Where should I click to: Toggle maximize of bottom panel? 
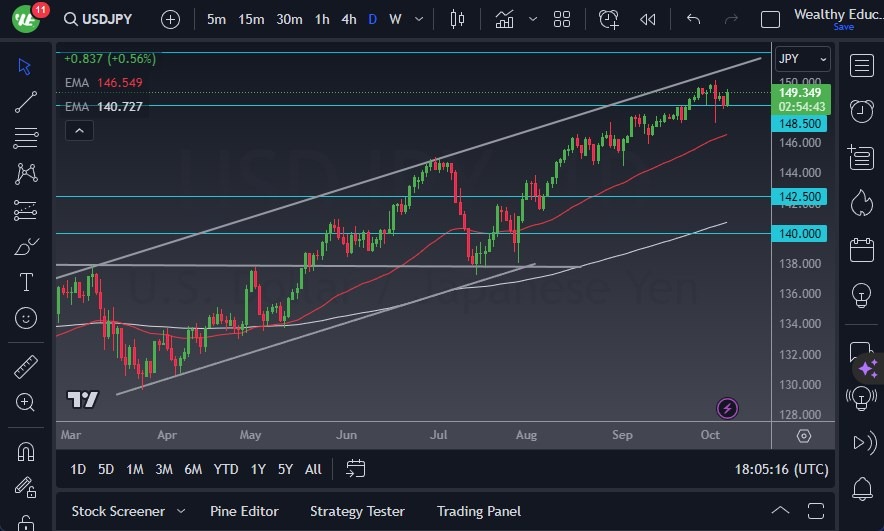point(815,511)
